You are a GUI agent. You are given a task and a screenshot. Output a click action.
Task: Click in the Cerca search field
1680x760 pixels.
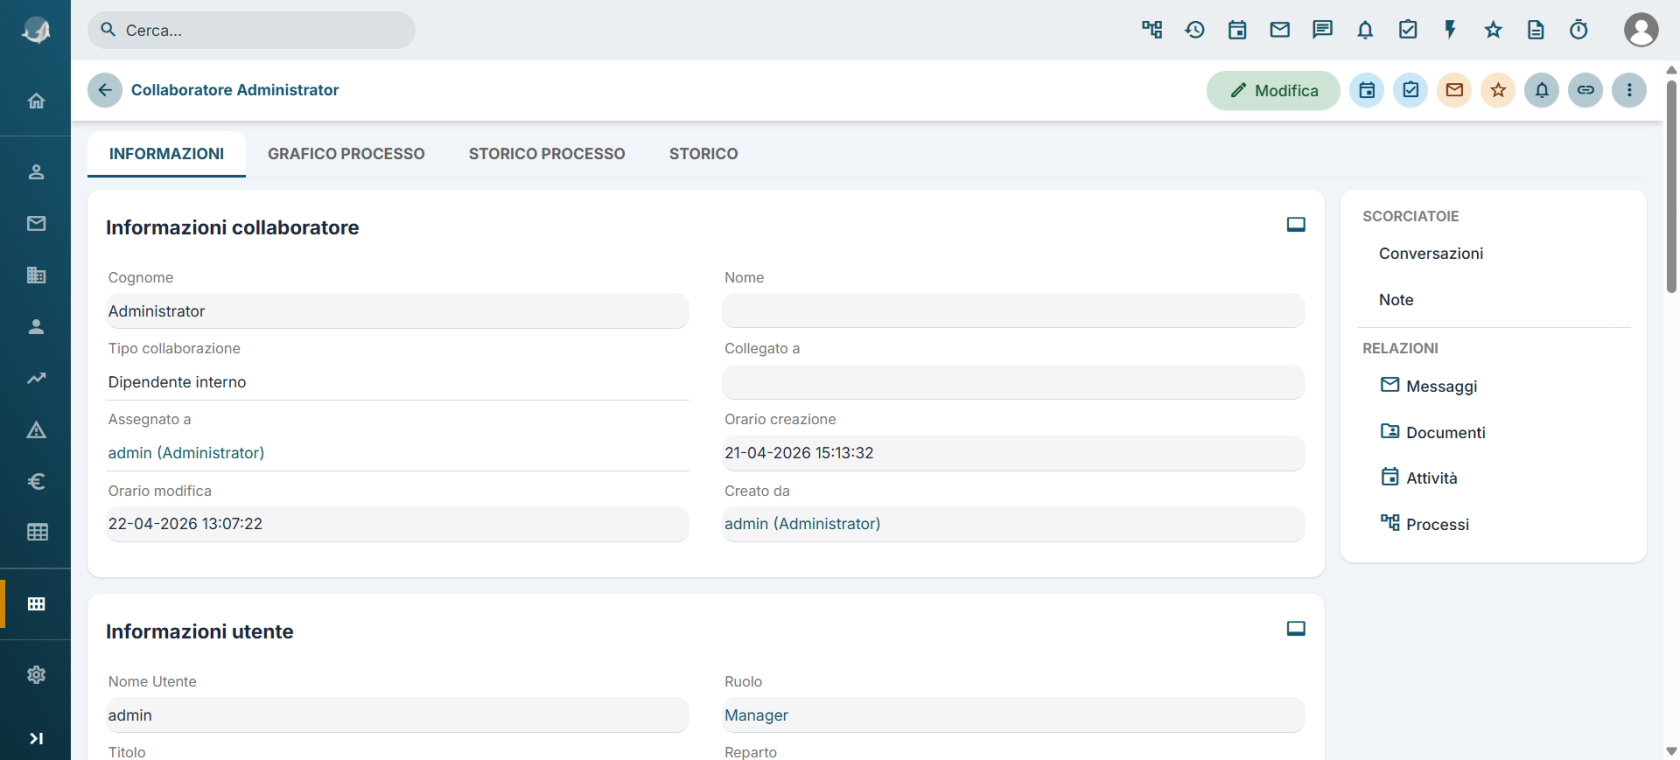pyautogui.click(x=251, y=30)
